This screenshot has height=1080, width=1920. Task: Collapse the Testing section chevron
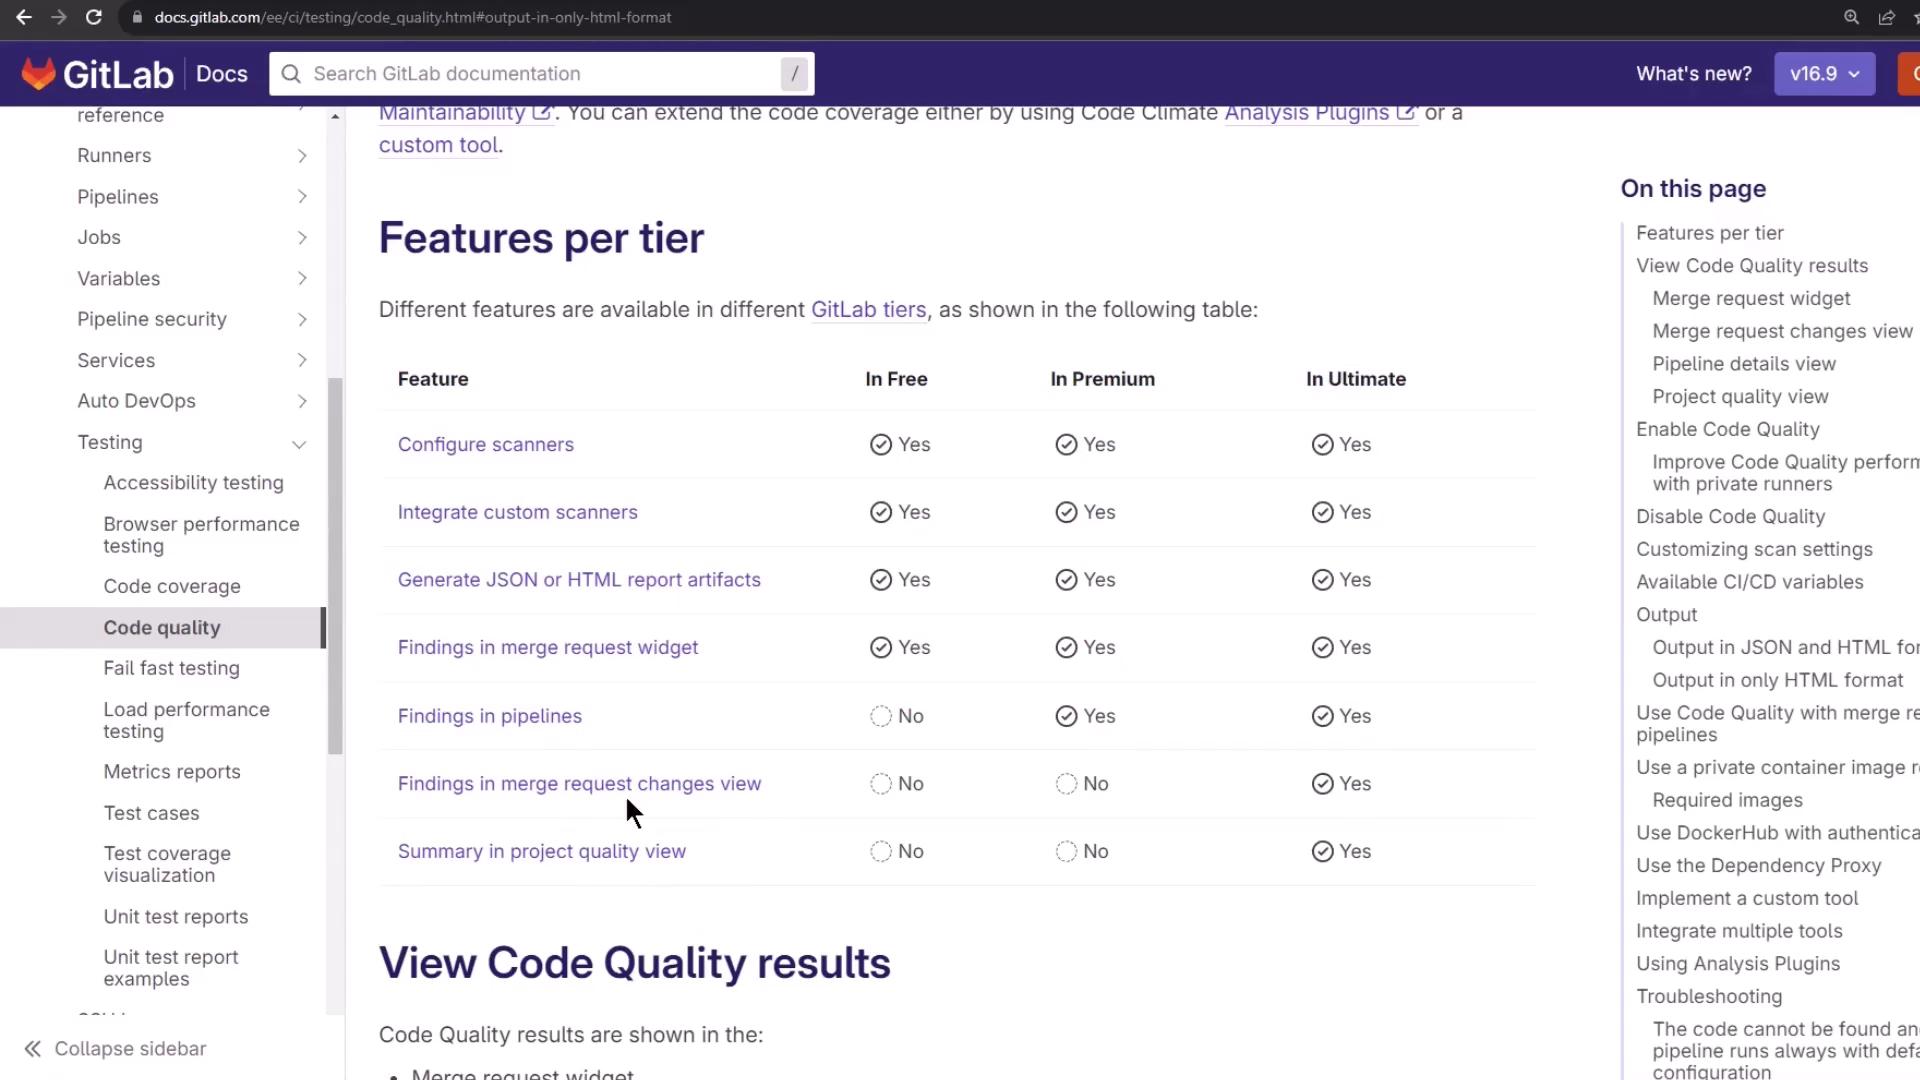(299, 443)
